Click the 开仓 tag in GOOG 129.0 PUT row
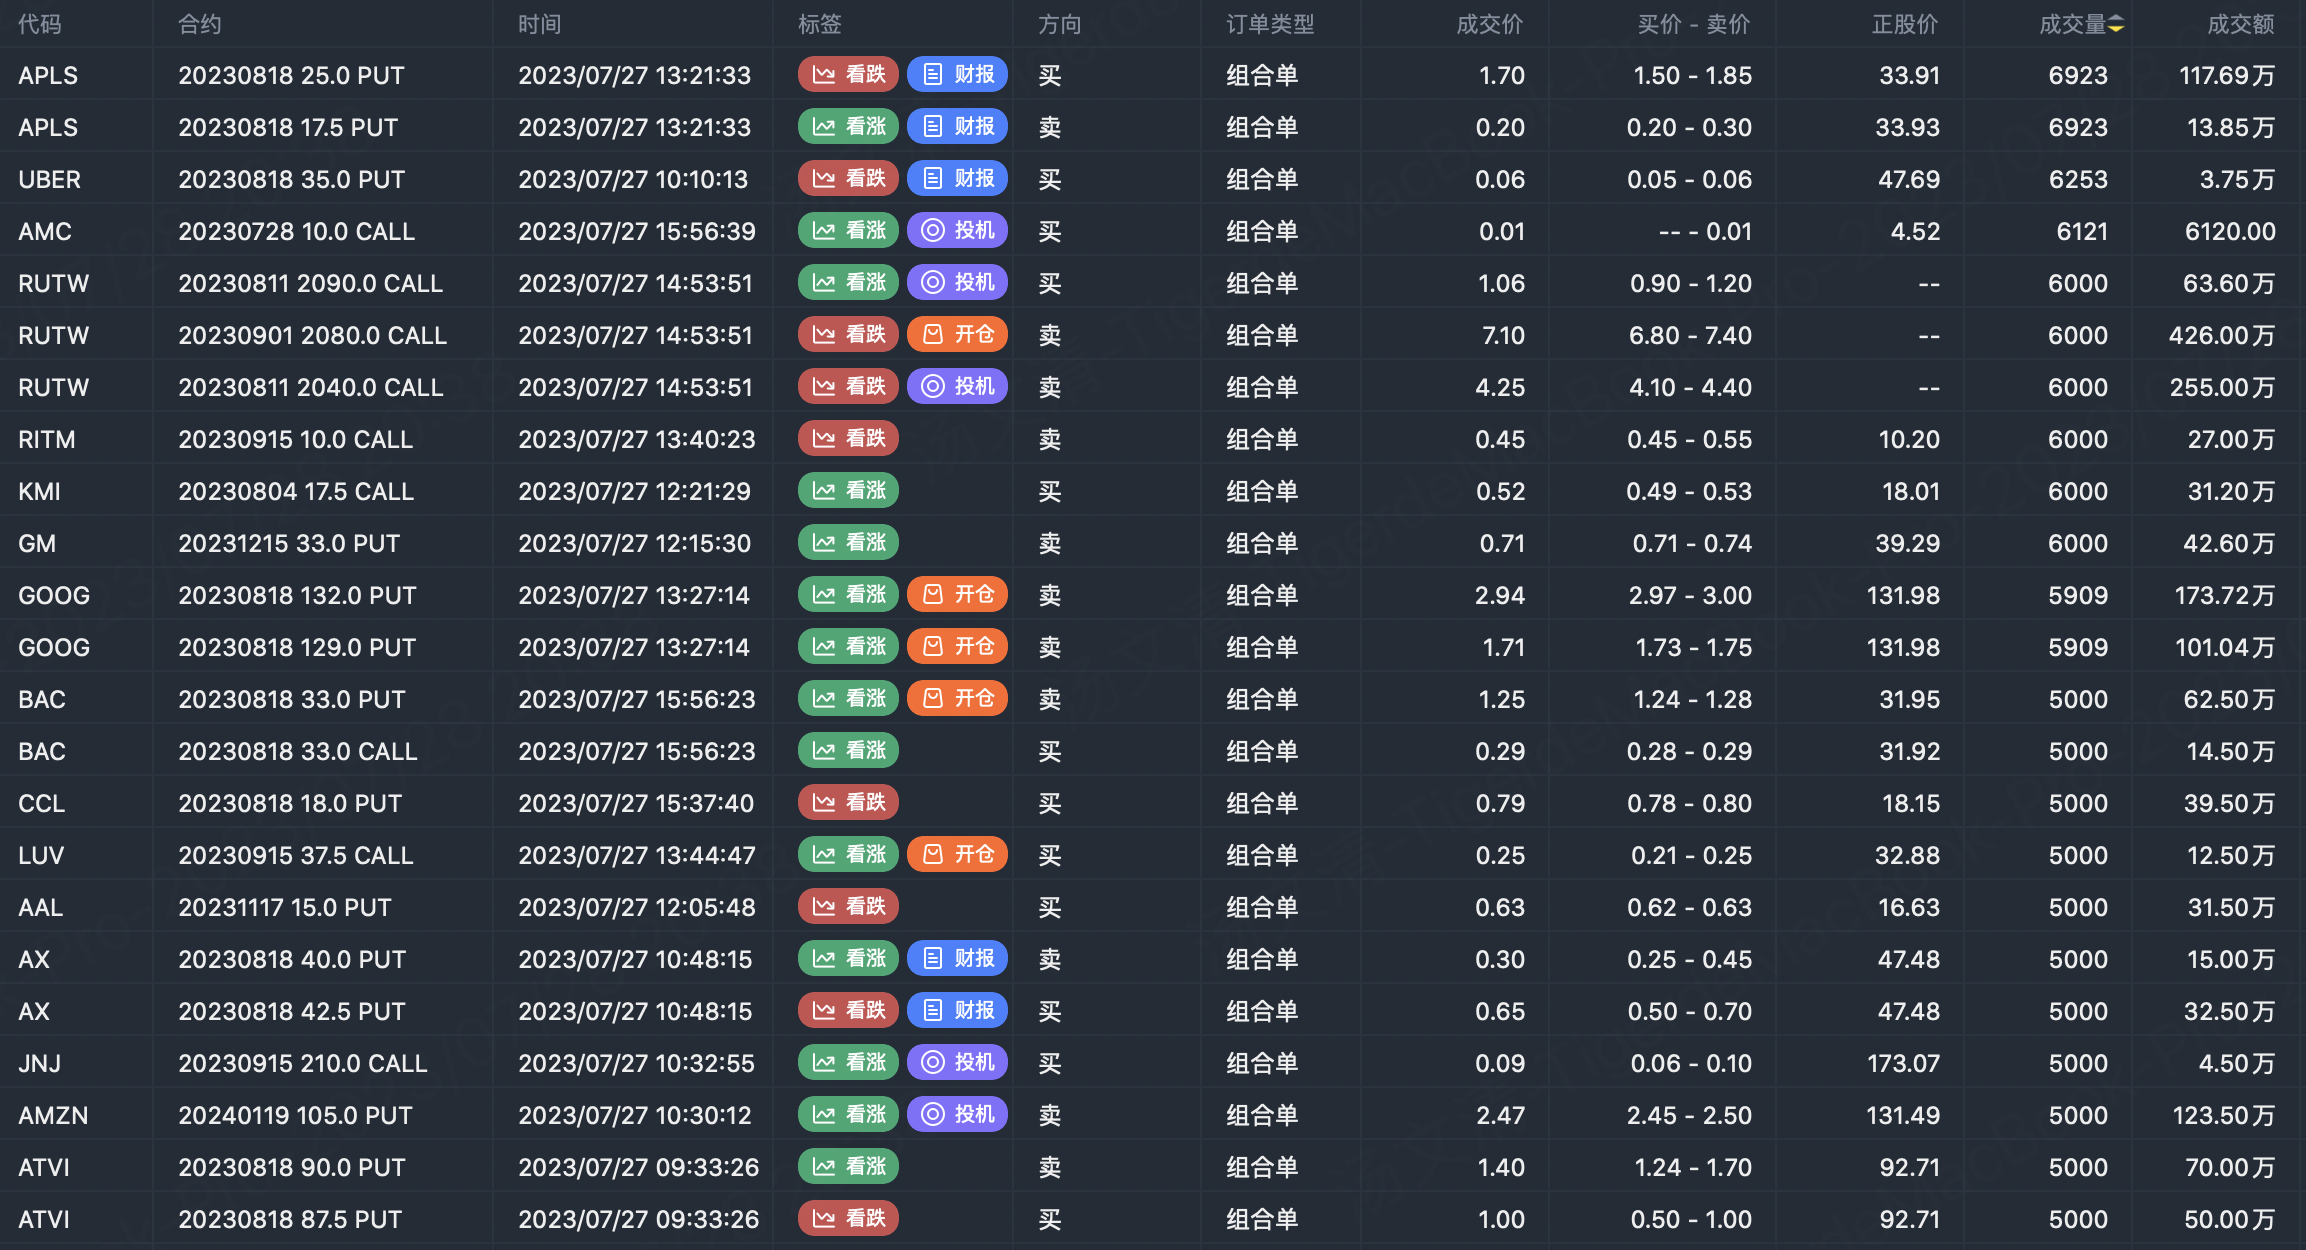This screenshot has width=2306, height=1250. pos(957,647)
